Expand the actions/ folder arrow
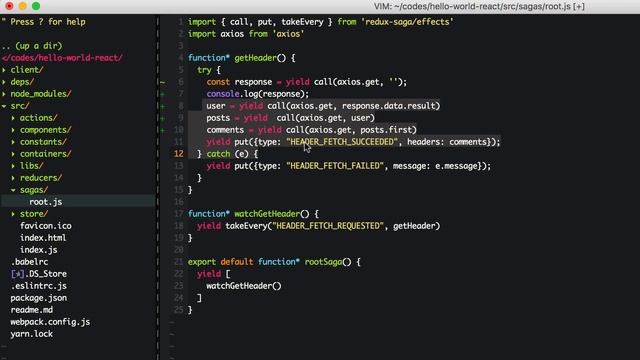 tap(13, 118)
